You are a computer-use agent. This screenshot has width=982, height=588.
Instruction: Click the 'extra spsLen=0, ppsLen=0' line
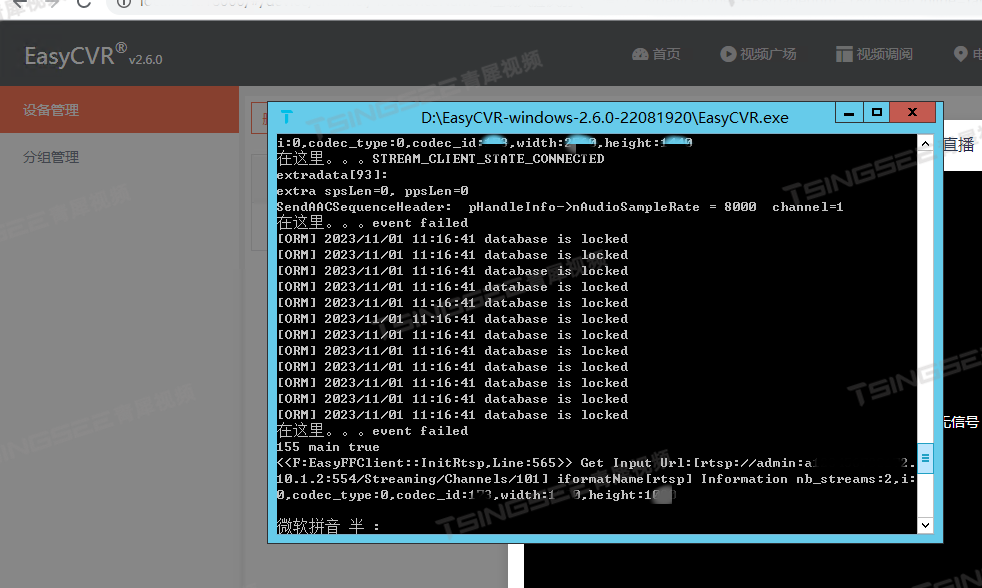coord(372,191)
